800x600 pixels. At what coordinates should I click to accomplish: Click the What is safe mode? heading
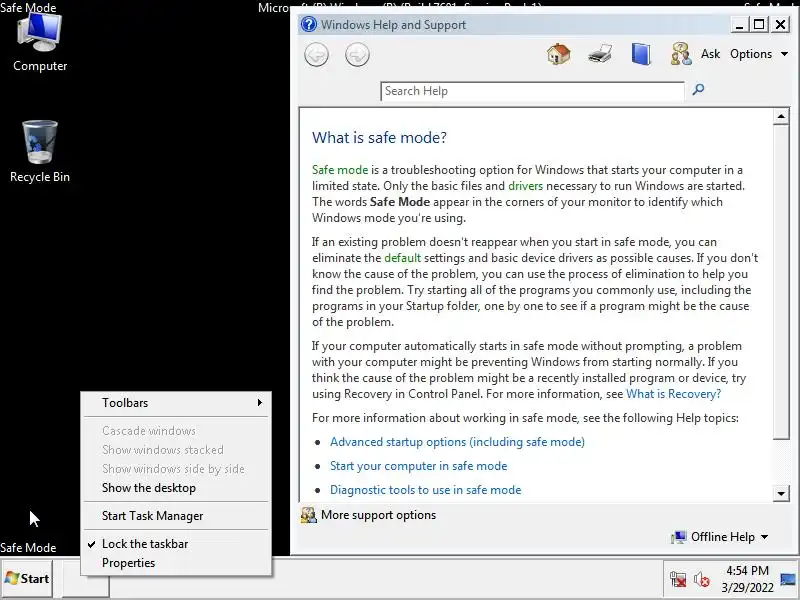click(379, 137)
